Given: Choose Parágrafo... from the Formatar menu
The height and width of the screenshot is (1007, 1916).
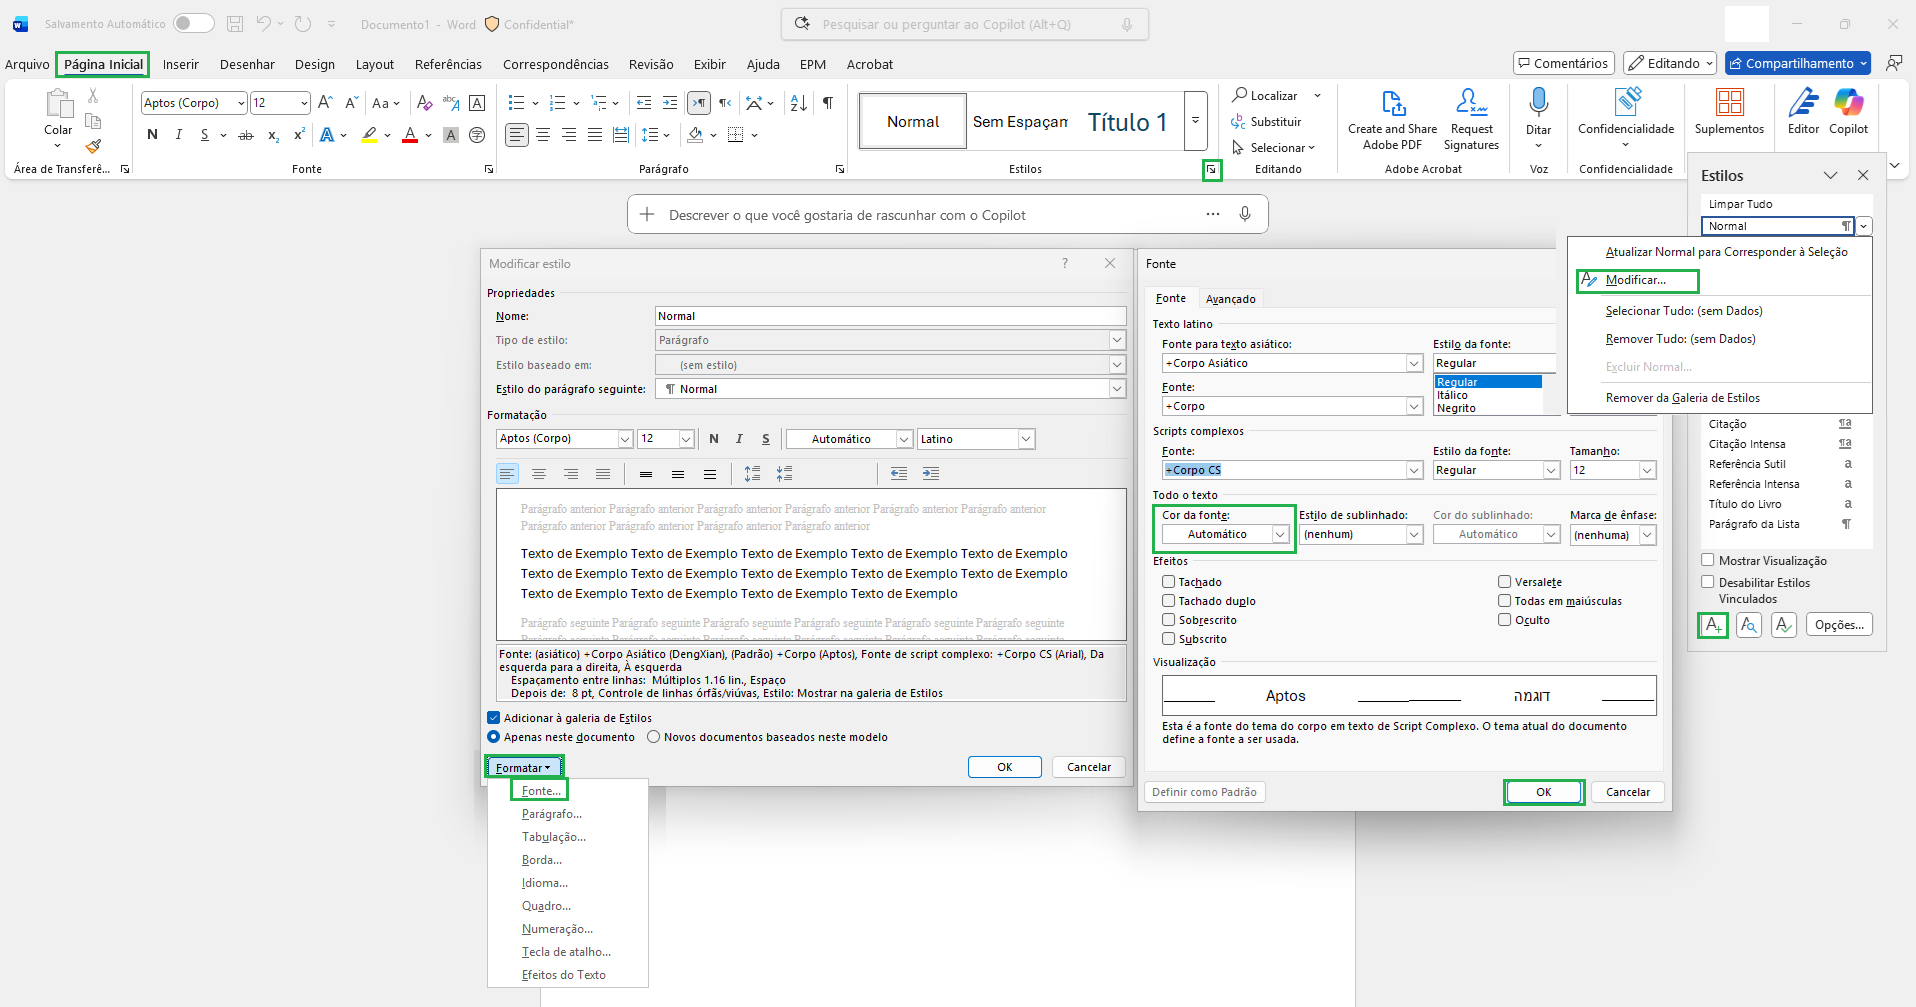Looking at the screenshot, I should 551,814.
